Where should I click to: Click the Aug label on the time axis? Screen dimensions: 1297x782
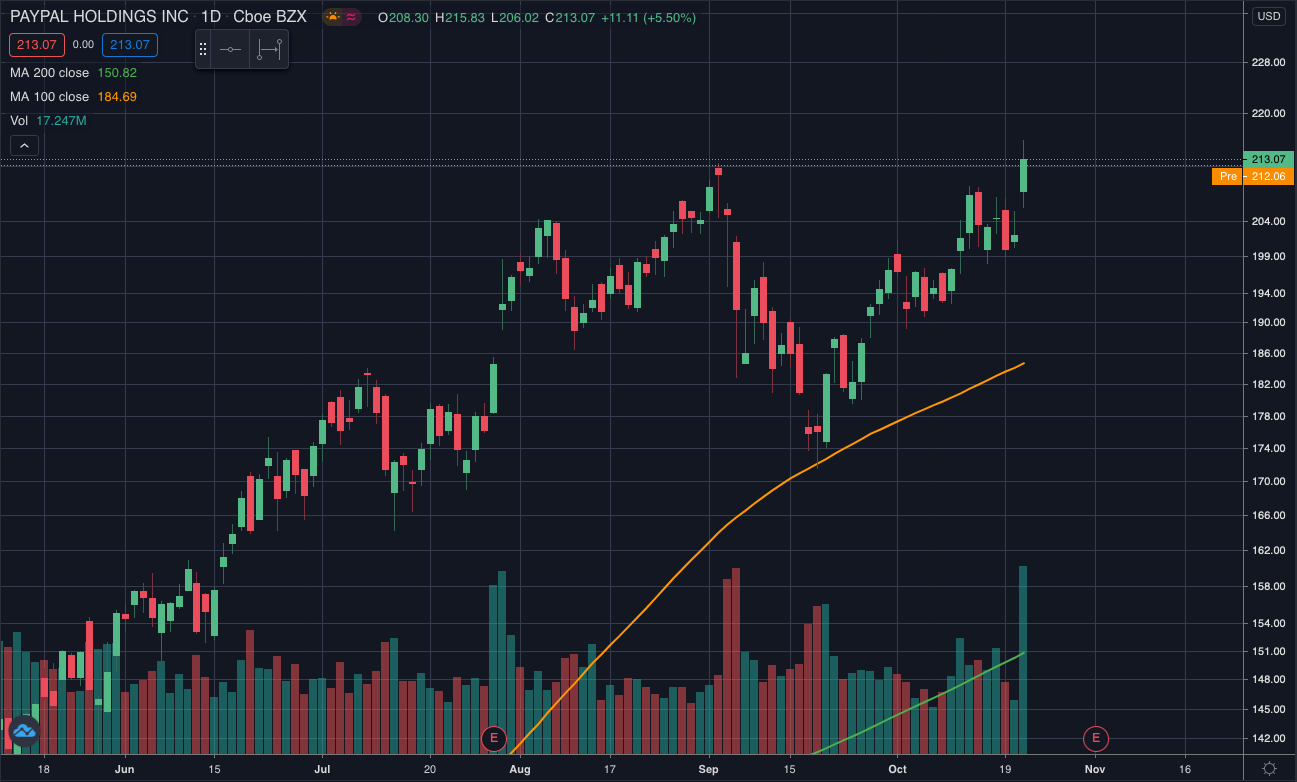(520, 769)
